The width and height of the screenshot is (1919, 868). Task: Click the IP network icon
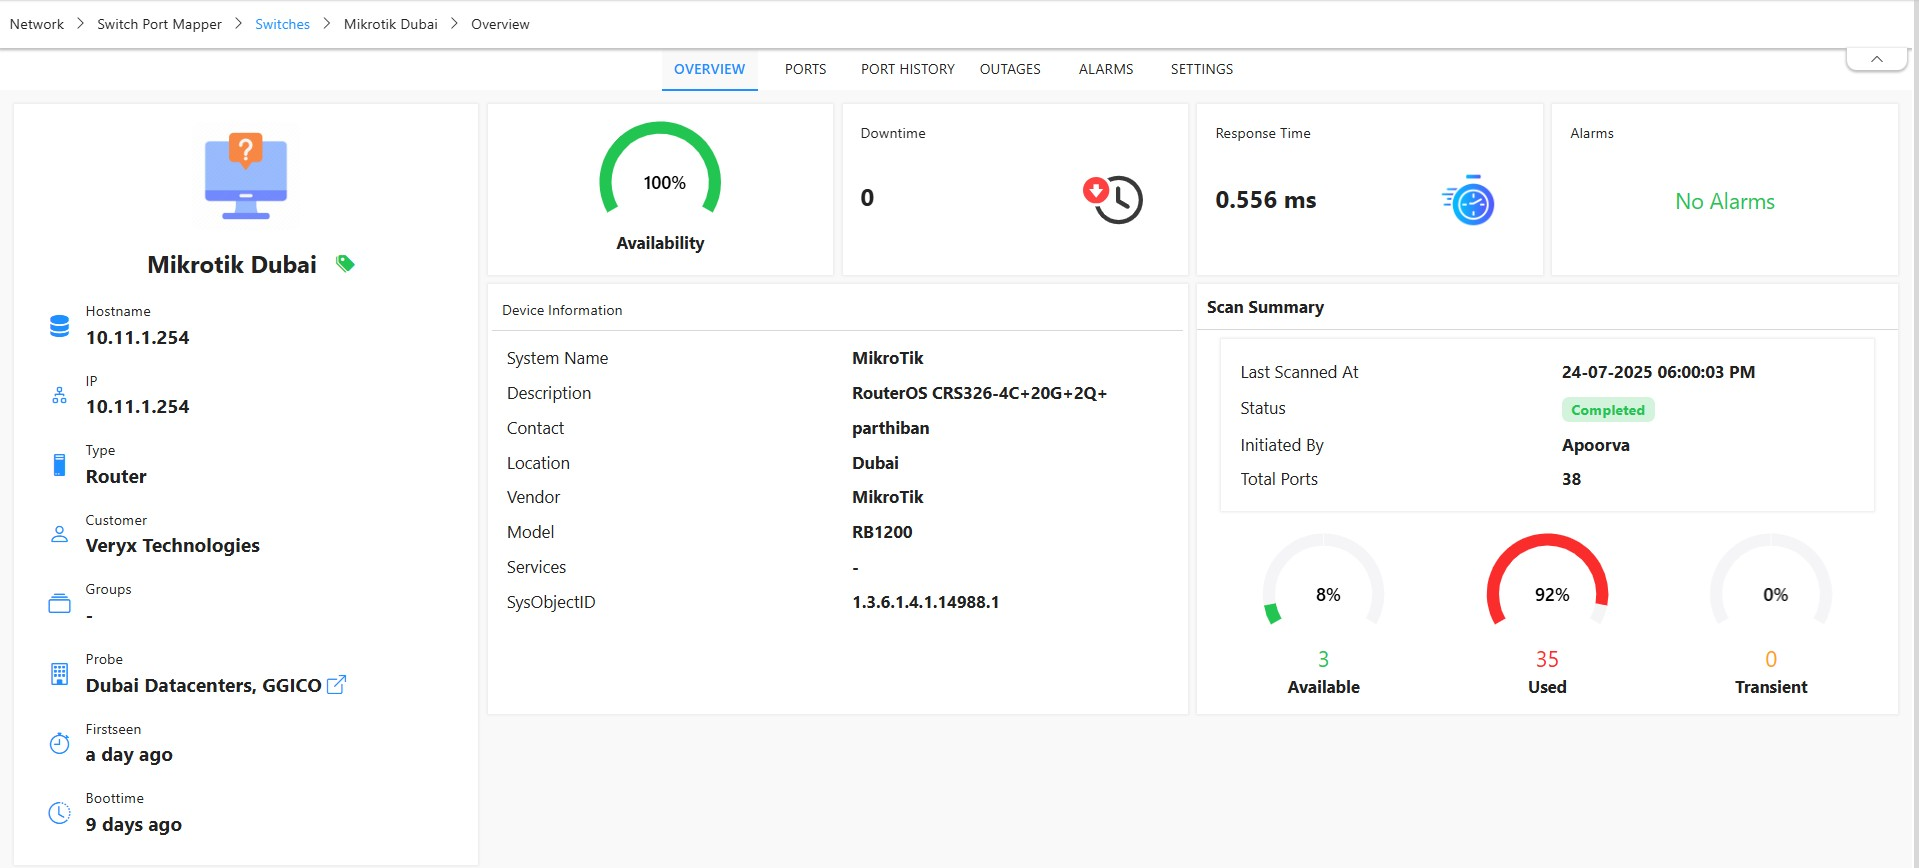60,396
